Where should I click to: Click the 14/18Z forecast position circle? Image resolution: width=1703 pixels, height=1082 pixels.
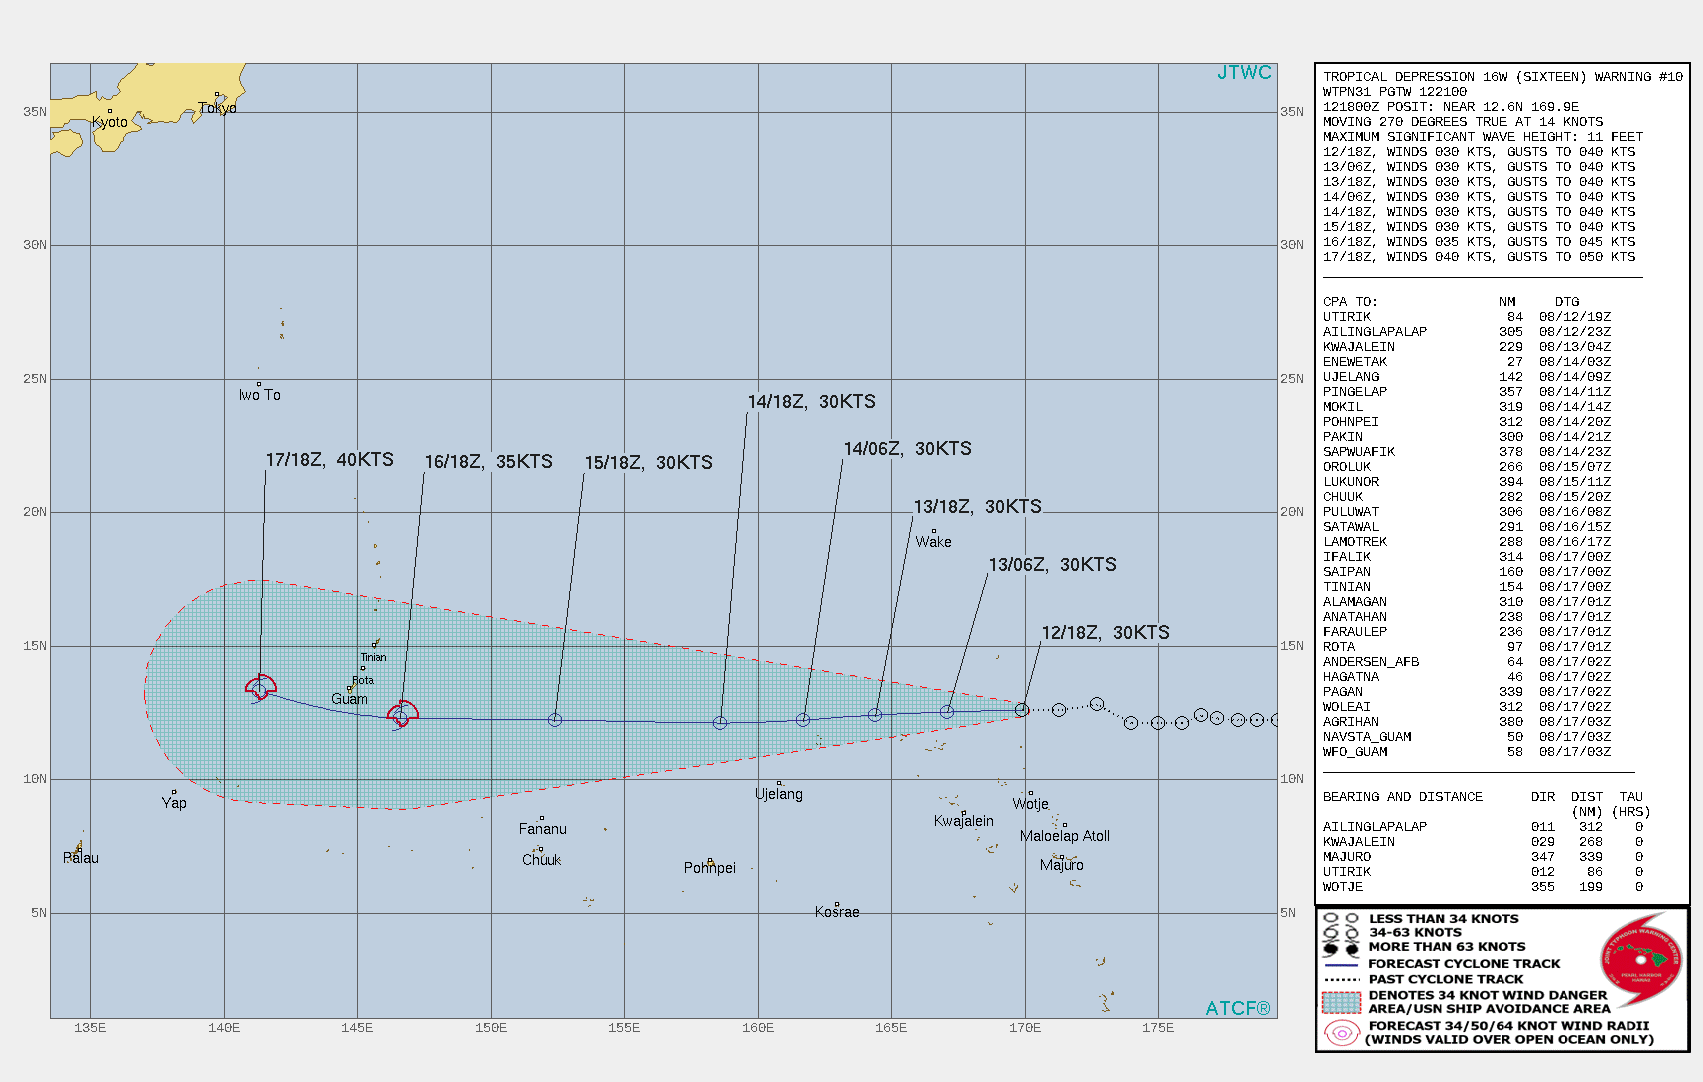point(720,723)
